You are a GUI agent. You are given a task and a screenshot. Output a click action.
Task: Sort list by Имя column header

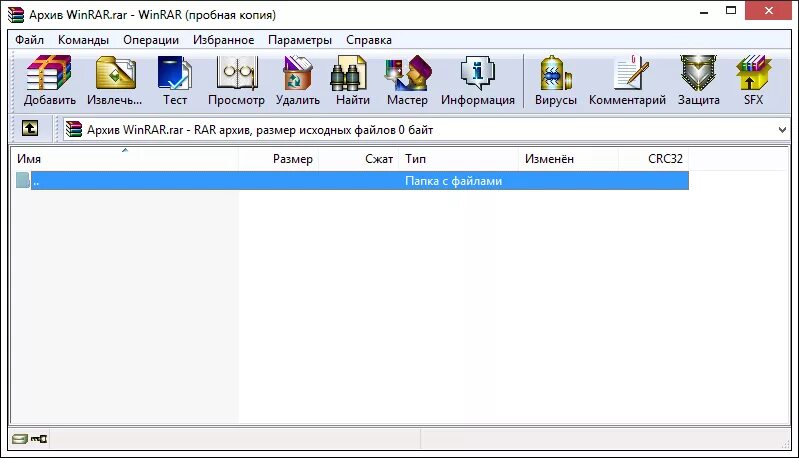pos(124,159)
